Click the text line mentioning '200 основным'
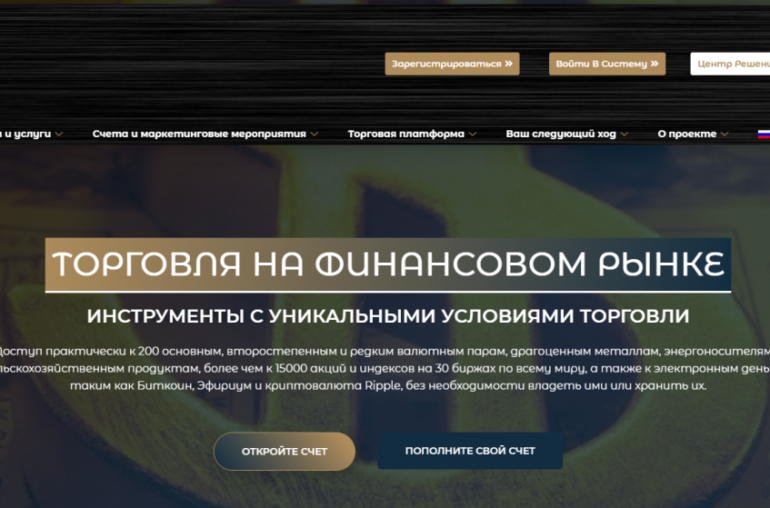This screenshot has height=508, width=770. coord(385,351)
